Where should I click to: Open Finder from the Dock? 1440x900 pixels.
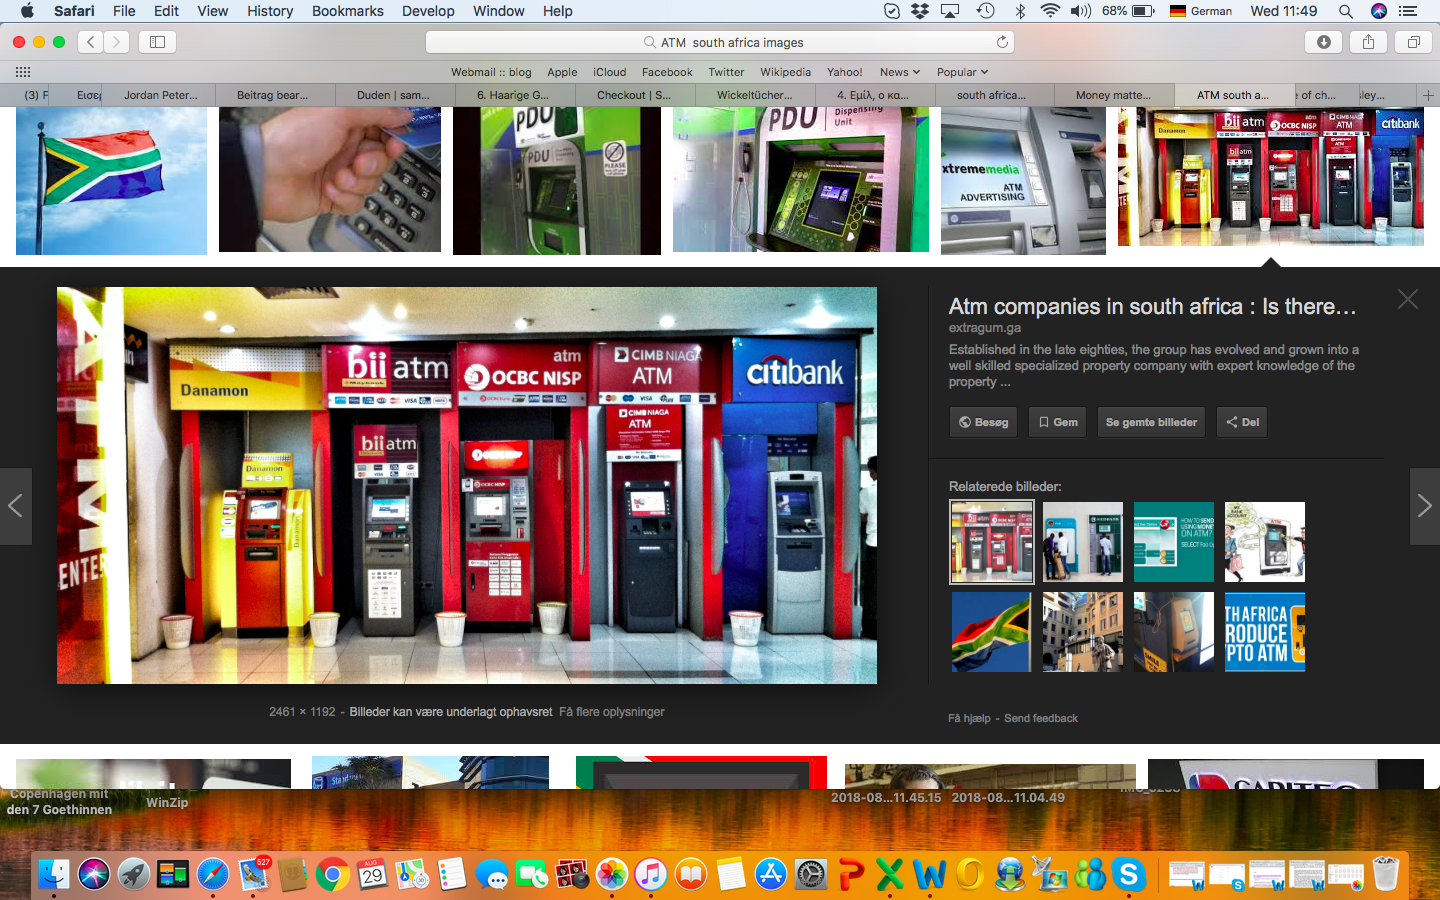coord(54,875)
